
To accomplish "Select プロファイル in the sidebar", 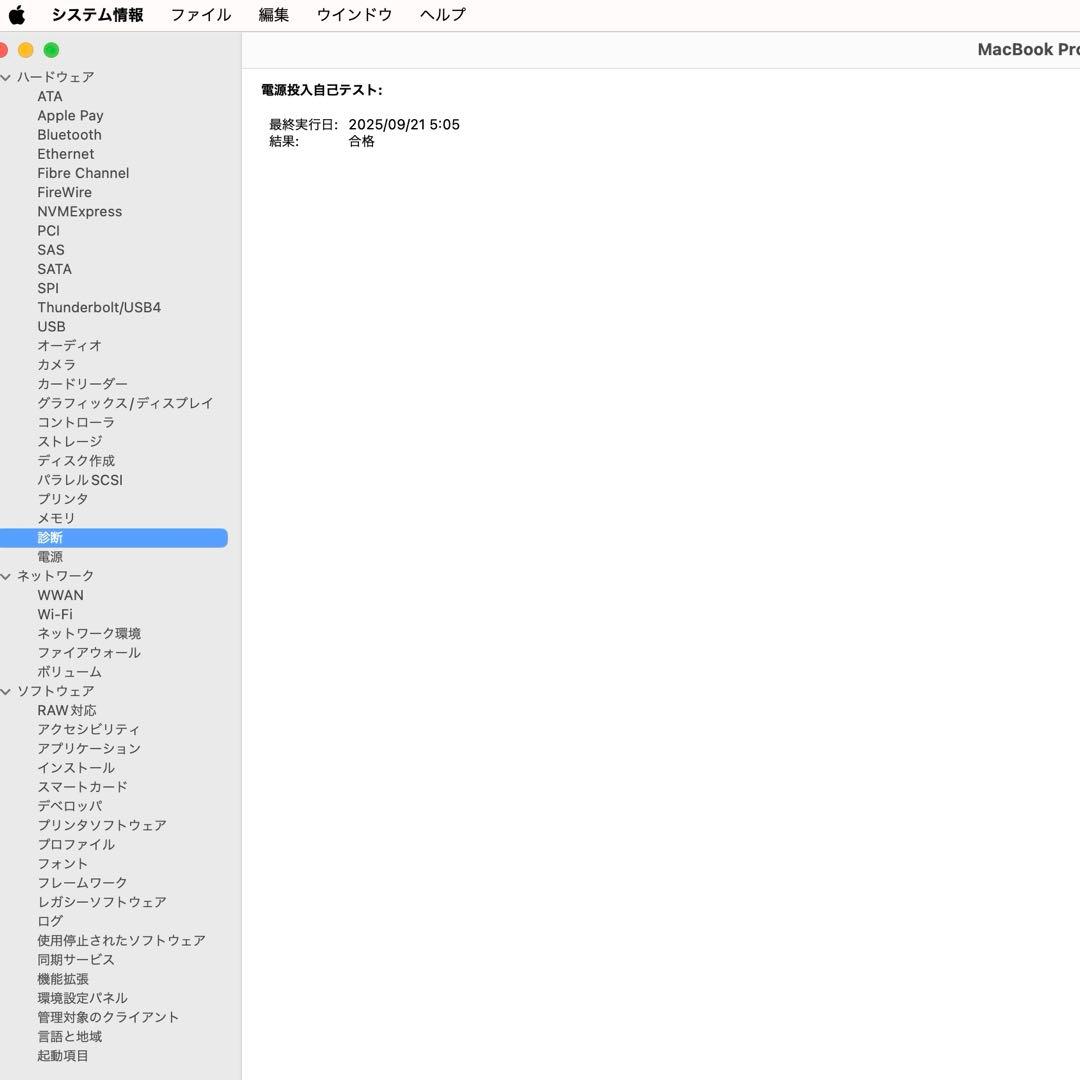I will click(76, 844).
